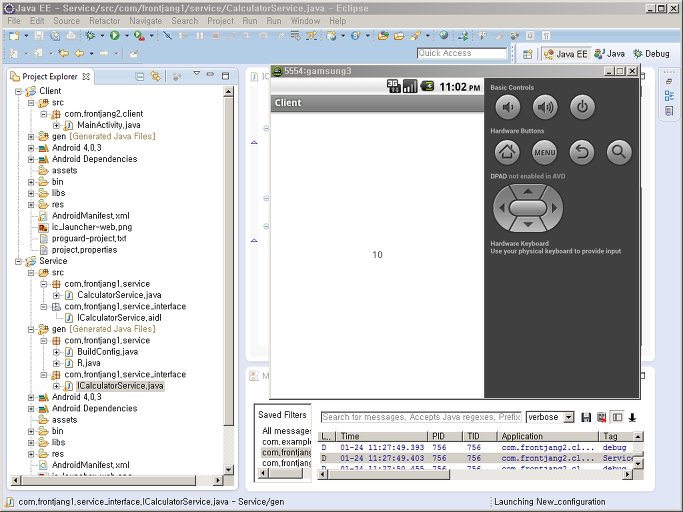Viewport: 683px width, 512px height.
Task: Click the Open Task toolbar icon
Action: [399, 36]
